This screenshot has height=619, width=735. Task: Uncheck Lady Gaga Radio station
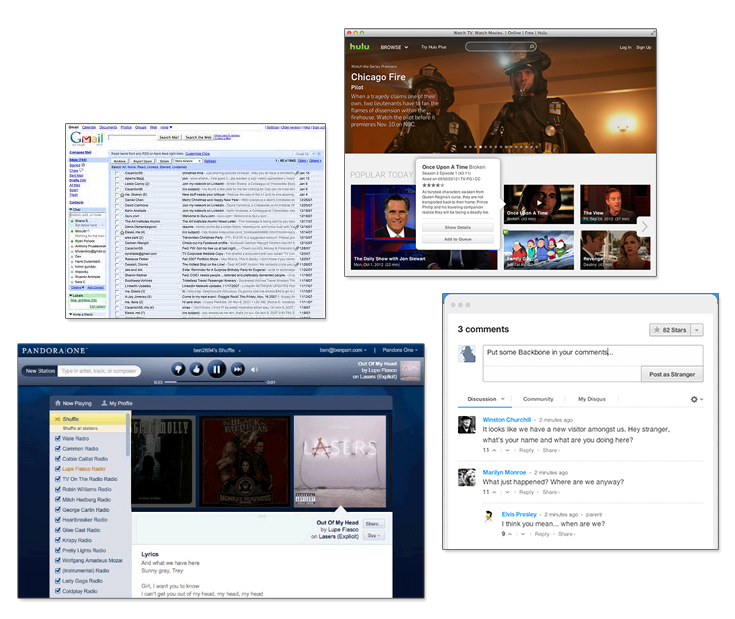[x=58, y=581]
